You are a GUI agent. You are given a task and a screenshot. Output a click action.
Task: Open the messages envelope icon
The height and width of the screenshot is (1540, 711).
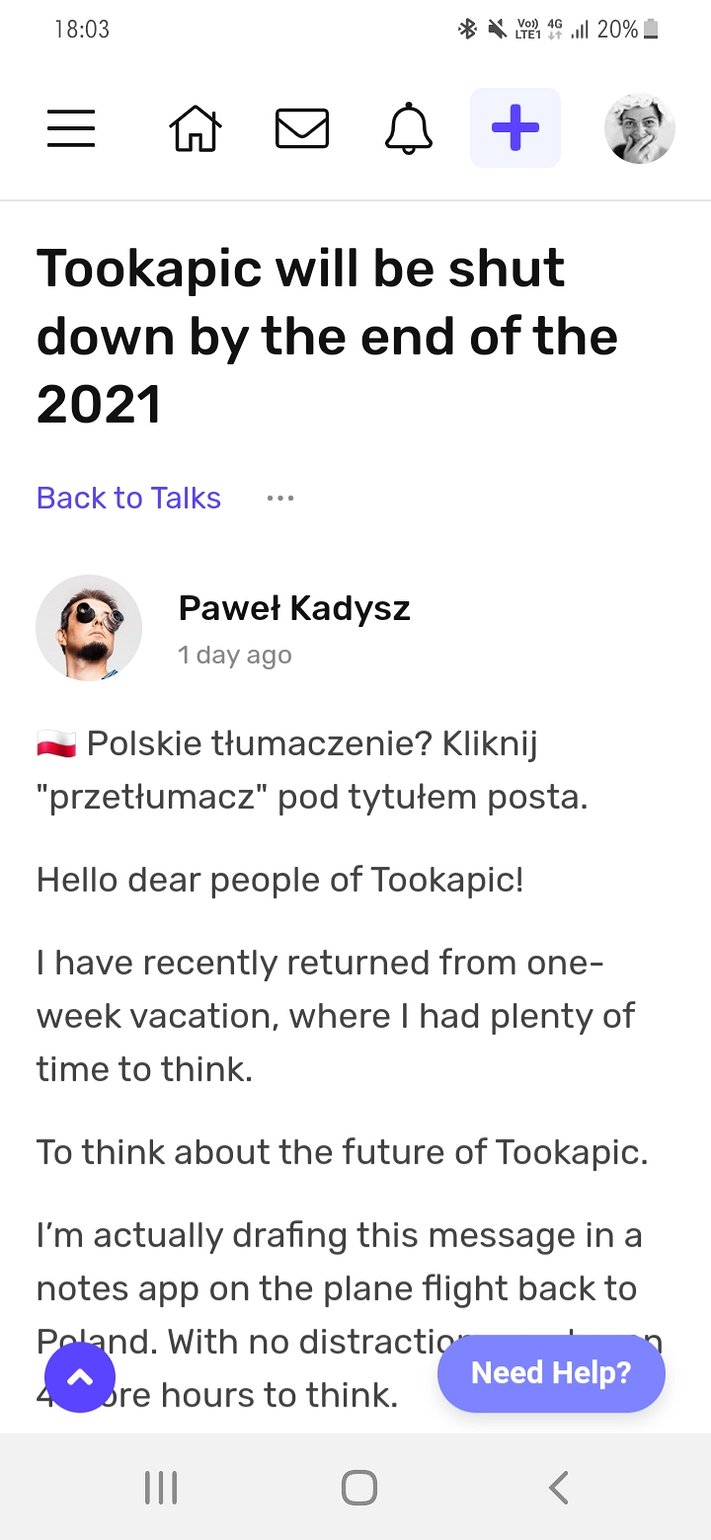point(302,129)
